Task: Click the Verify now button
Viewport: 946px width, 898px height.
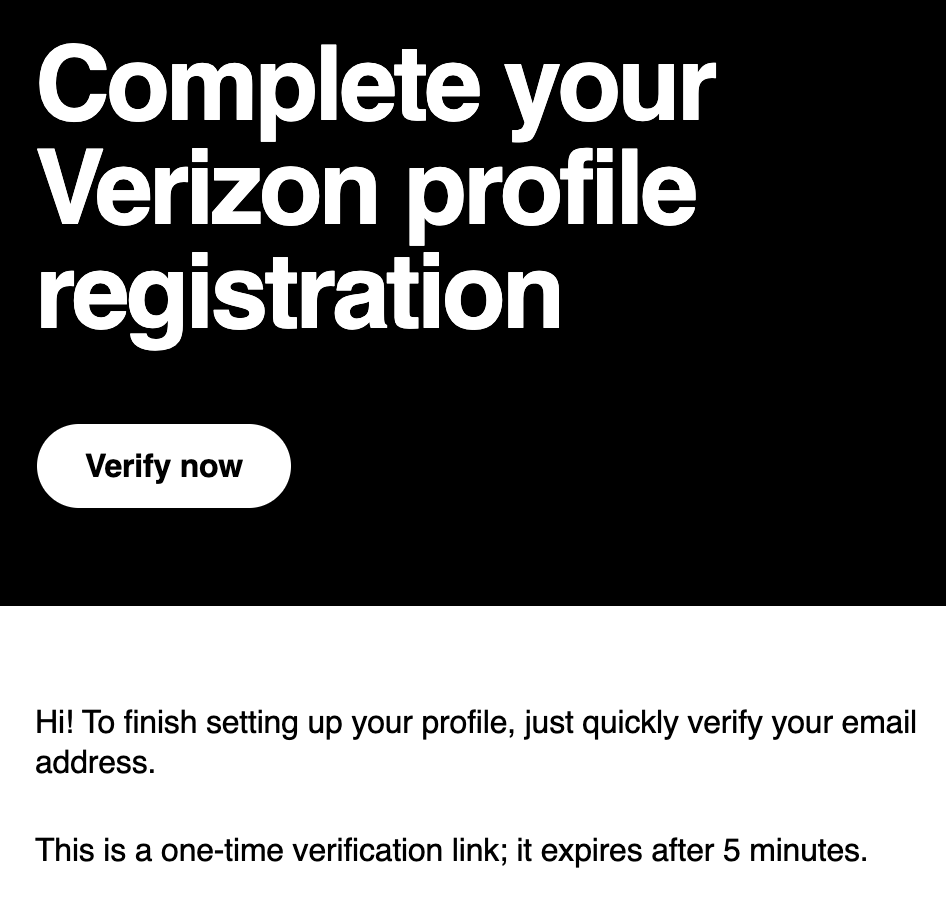Action: click(163, 466)
